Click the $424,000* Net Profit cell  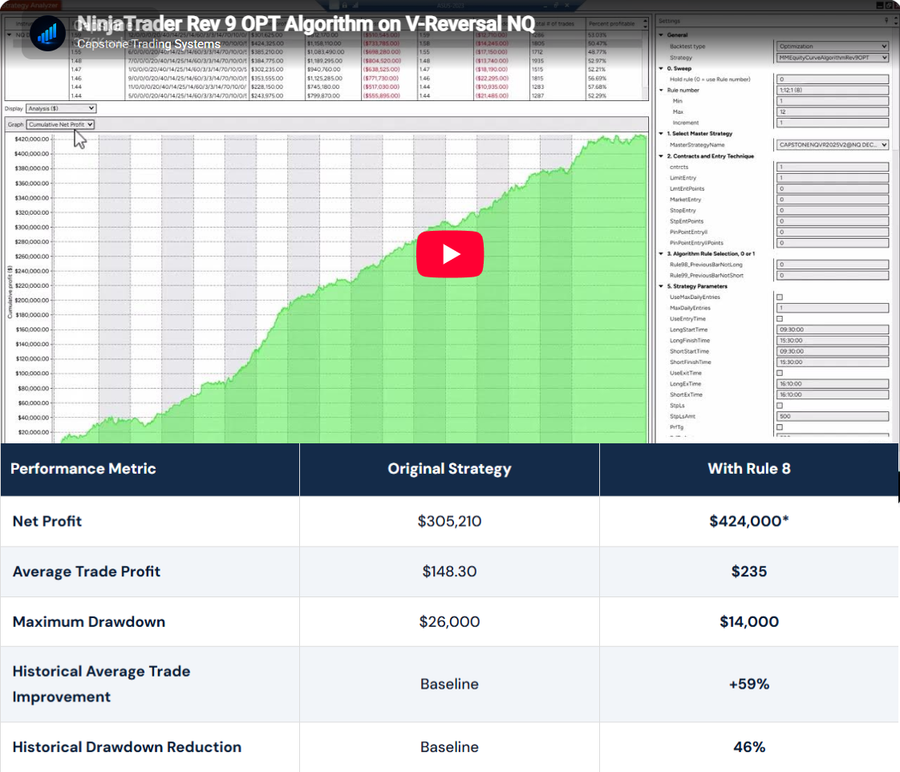pyautogui.click(x=749, y=521)
